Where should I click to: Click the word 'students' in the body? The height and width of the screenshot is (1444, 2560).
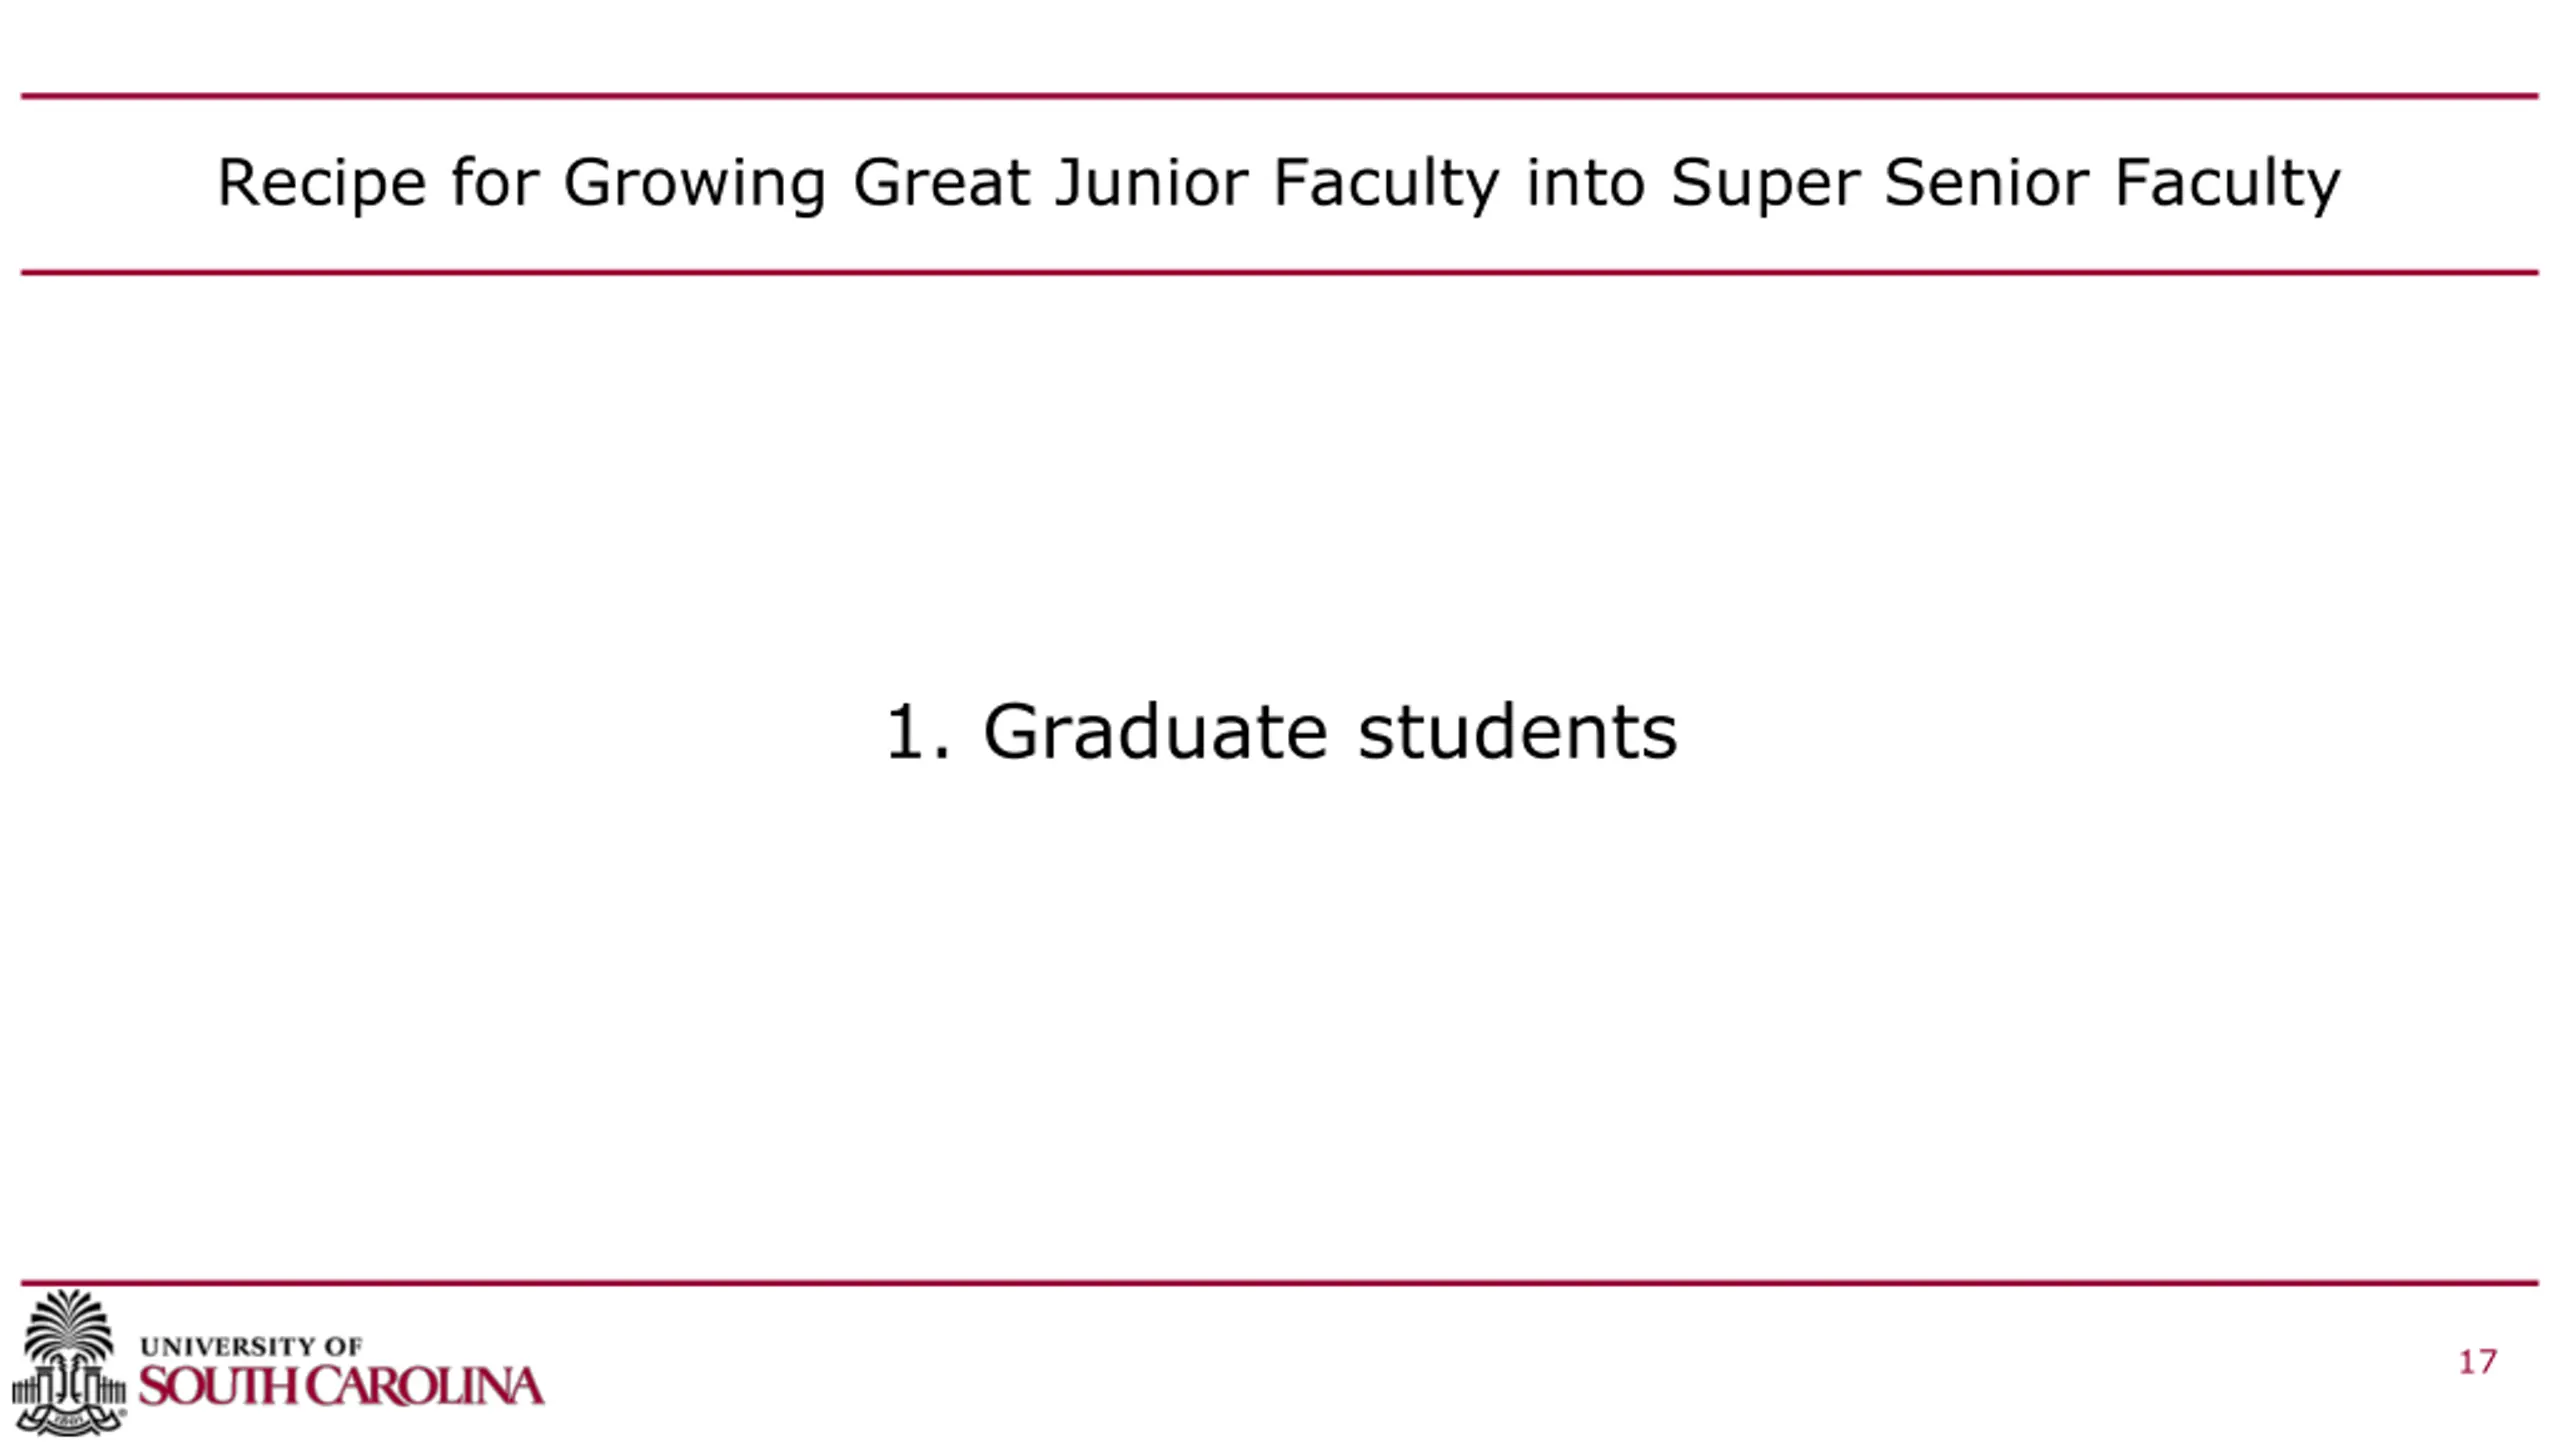1517,732
